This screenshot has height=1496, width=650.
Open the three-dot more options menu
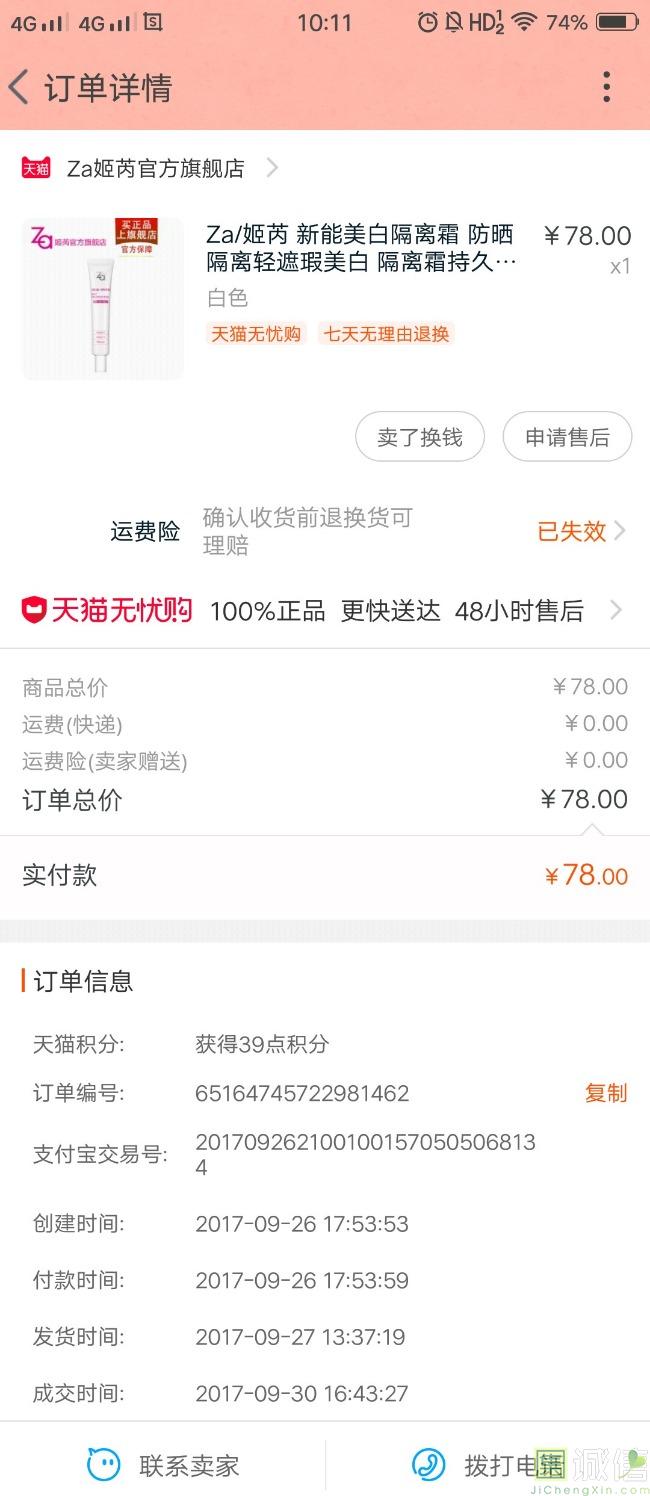click(606, 88)
